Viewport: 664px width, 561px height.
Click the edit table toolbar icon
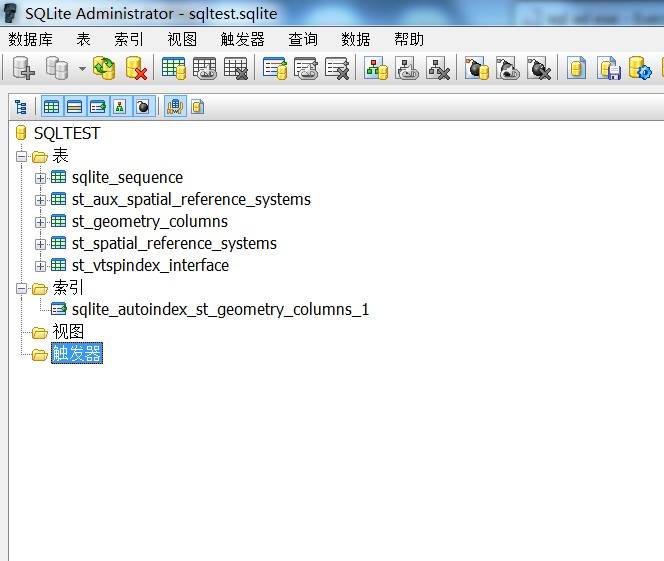point(205,68)
